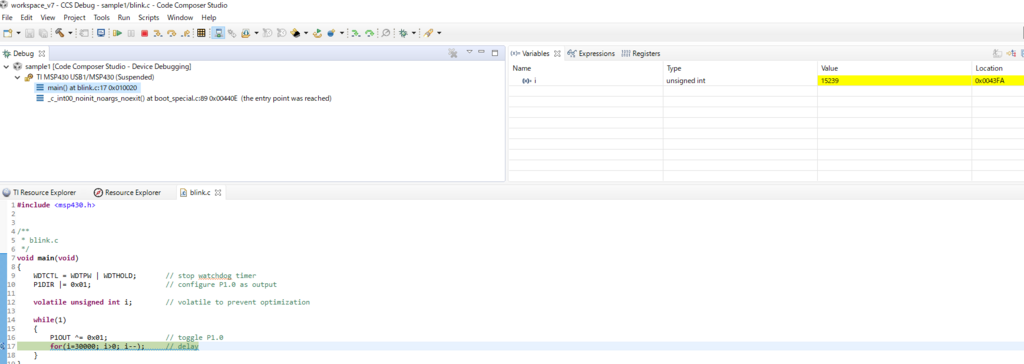The image size is (1024, 364).
Task: Click the chain link toolbar icon
Action: click(x=232, y=33)
